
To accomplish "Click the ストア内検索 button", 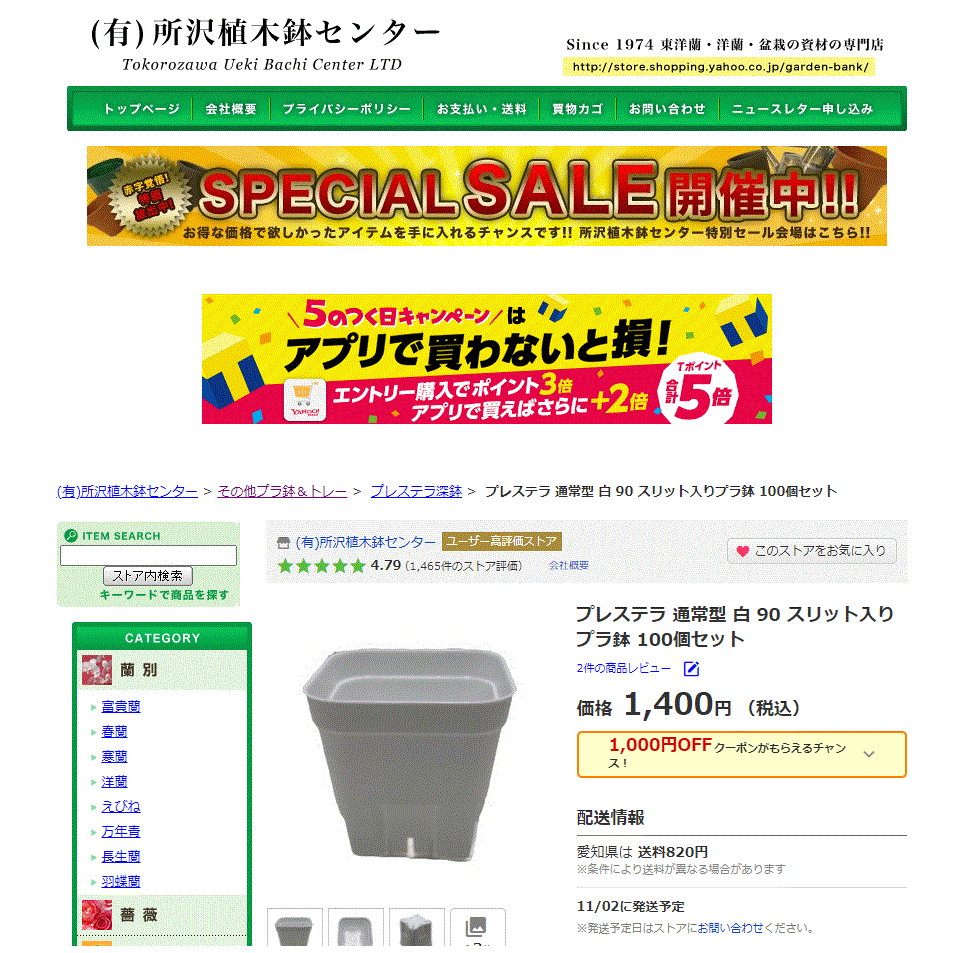I will [x=148, y=576].
